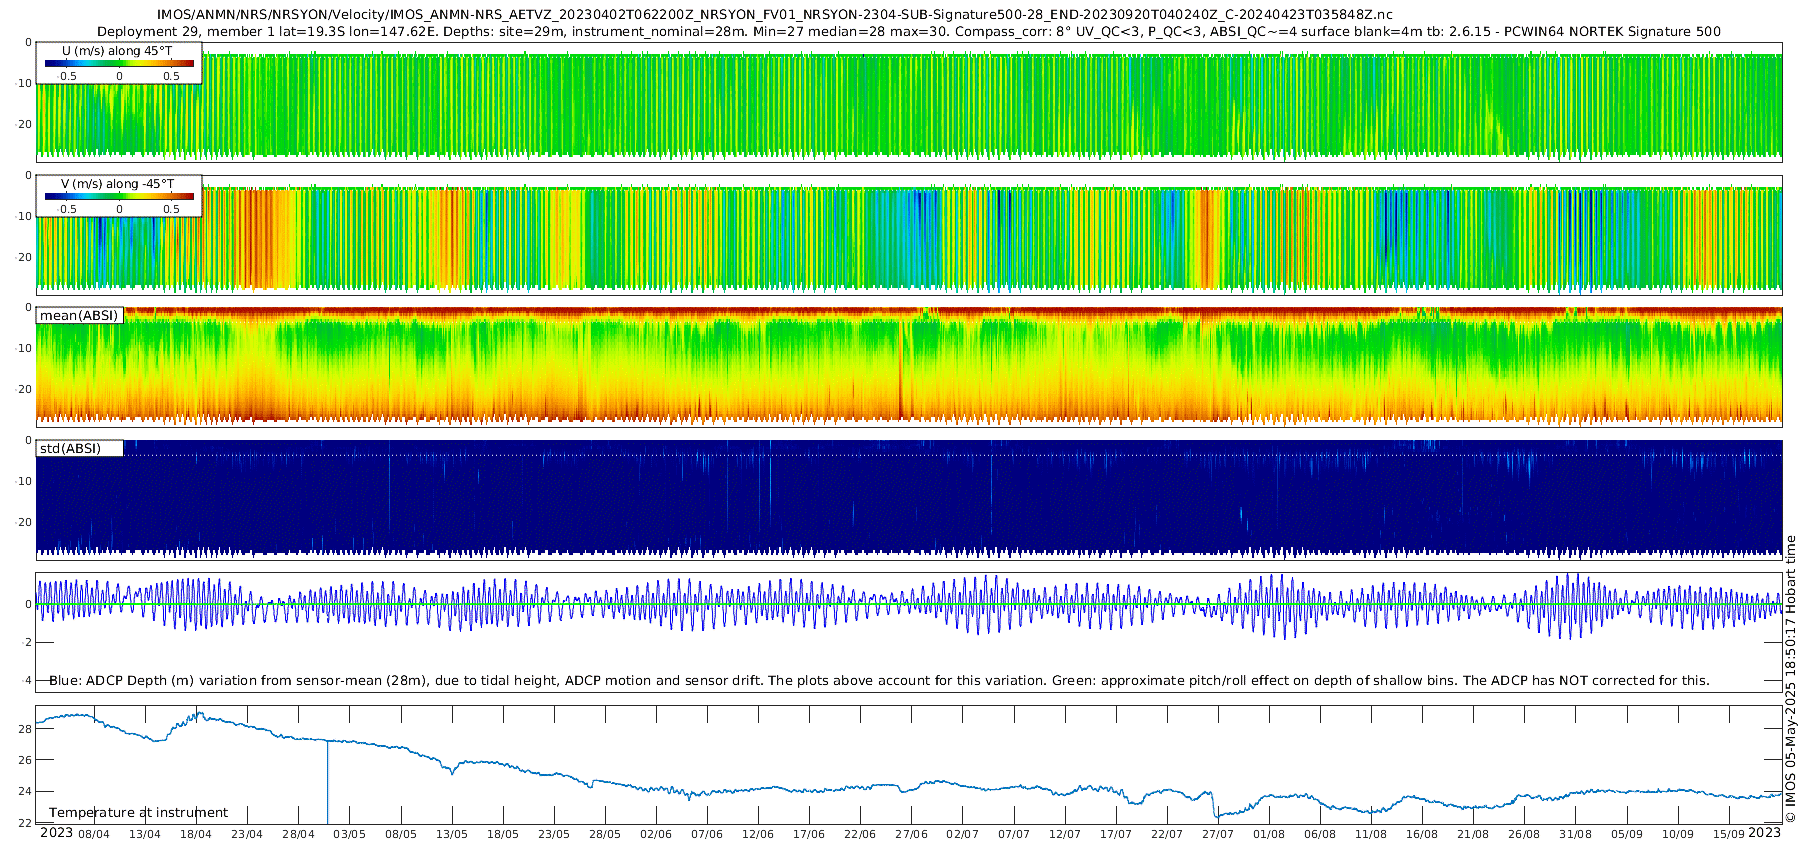Click the 02/06 date tick label
The height and width of the screenshot is (850, 1800).
[x=656, y=834]
